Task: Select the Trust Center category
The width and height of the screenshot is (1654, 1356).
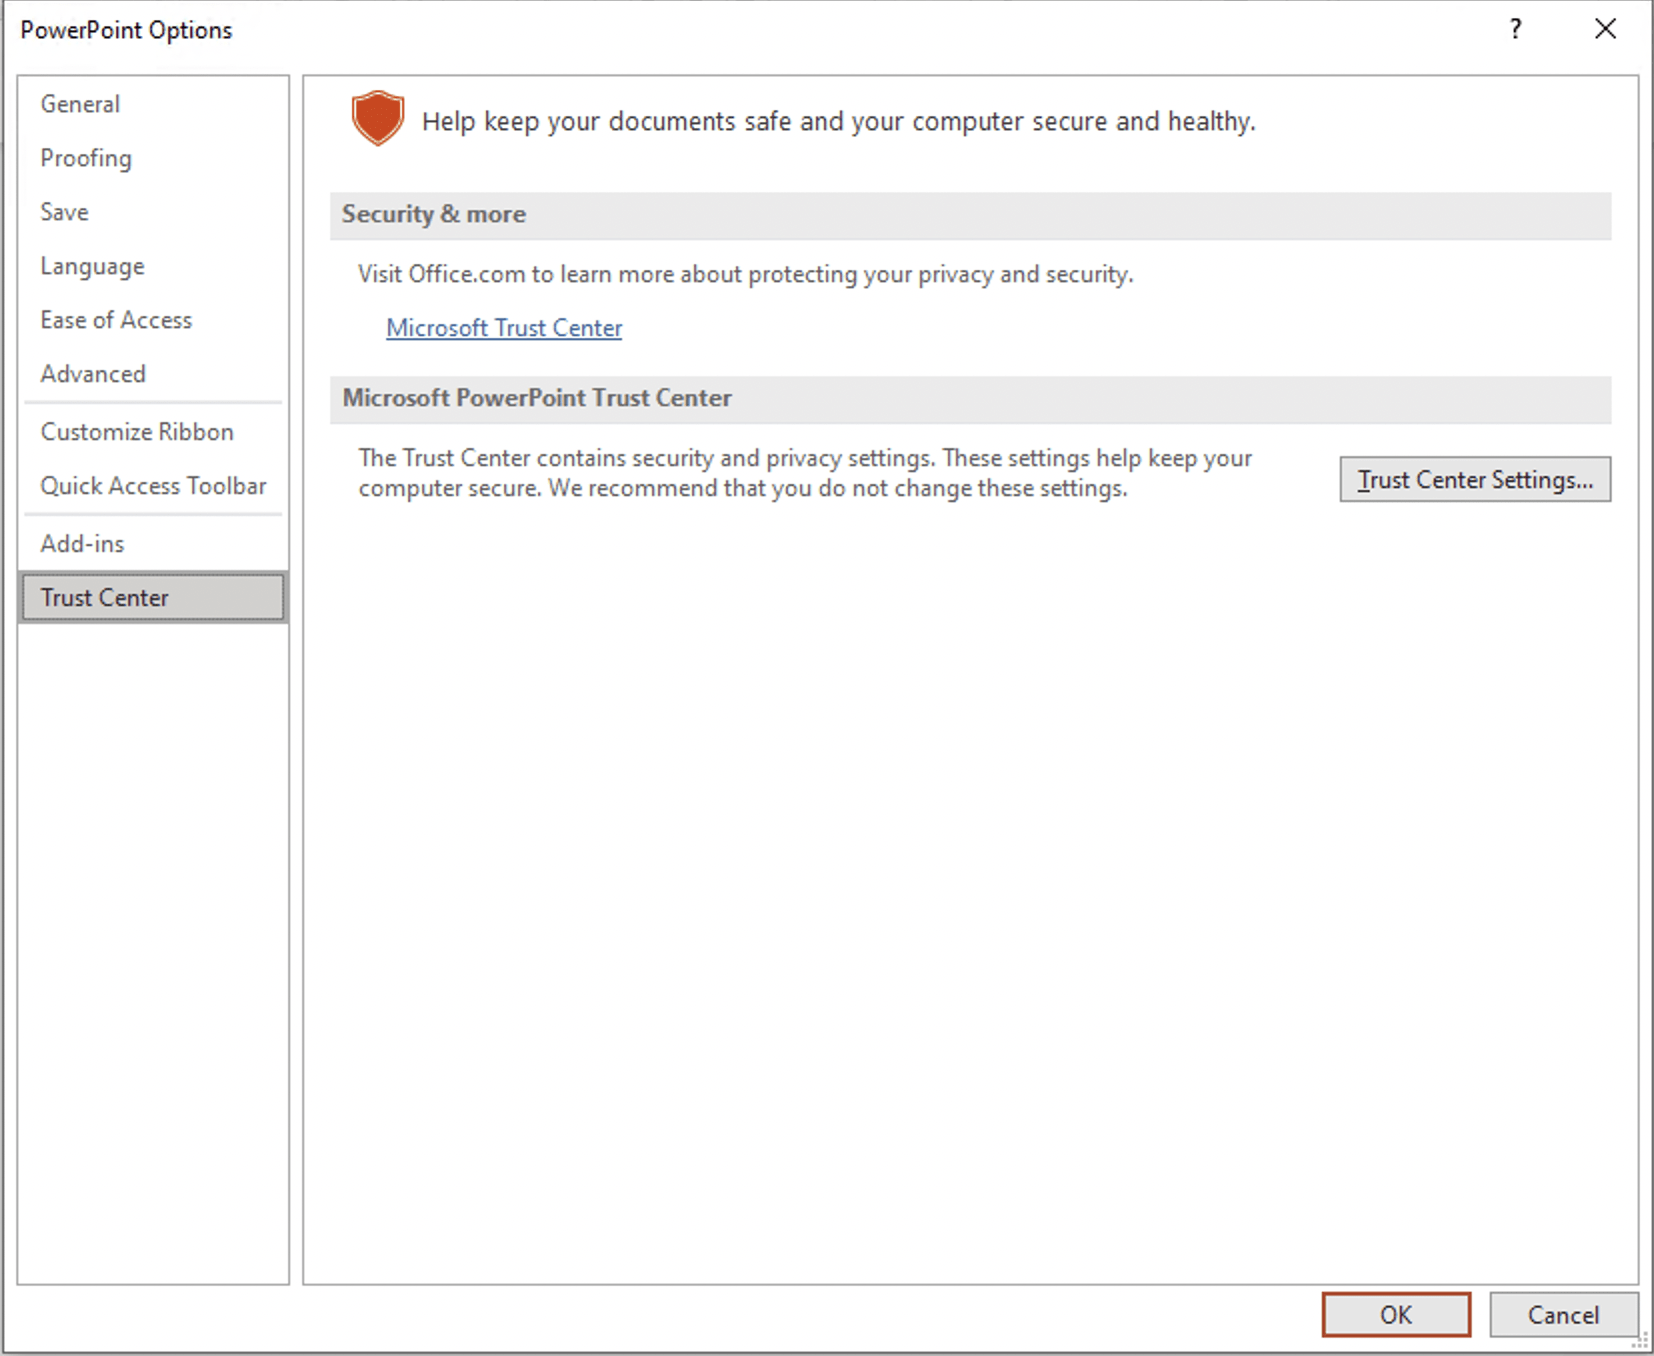Action: click(x=153, y=598)
